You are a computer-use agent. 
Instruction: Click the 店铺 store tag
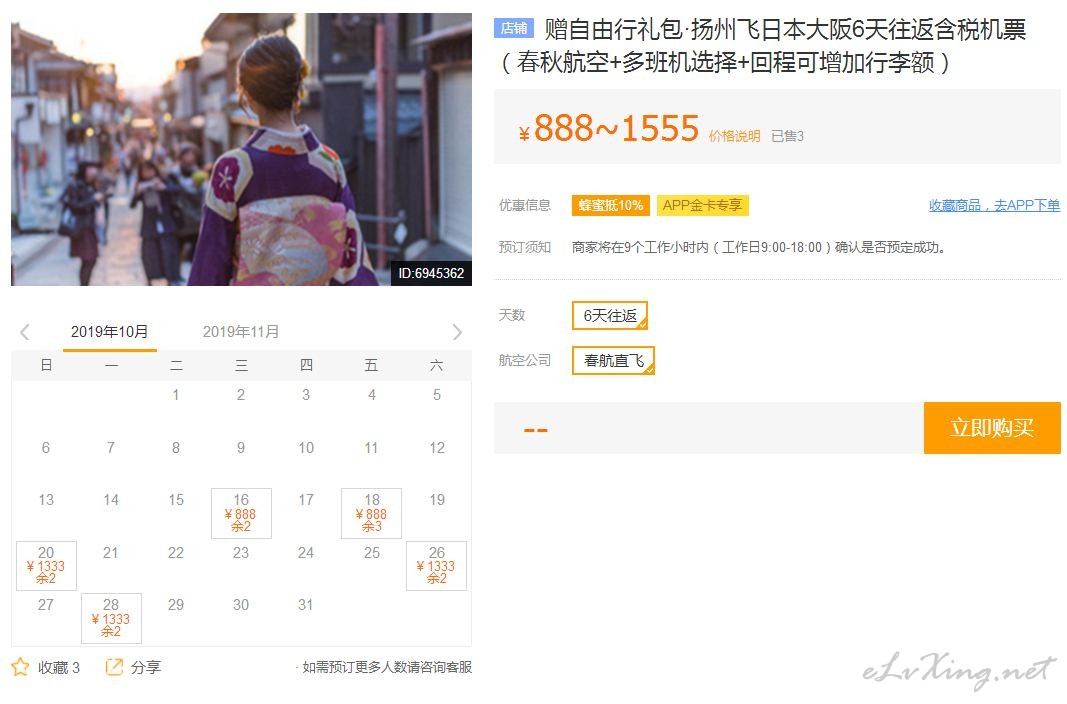coord(514,28)
